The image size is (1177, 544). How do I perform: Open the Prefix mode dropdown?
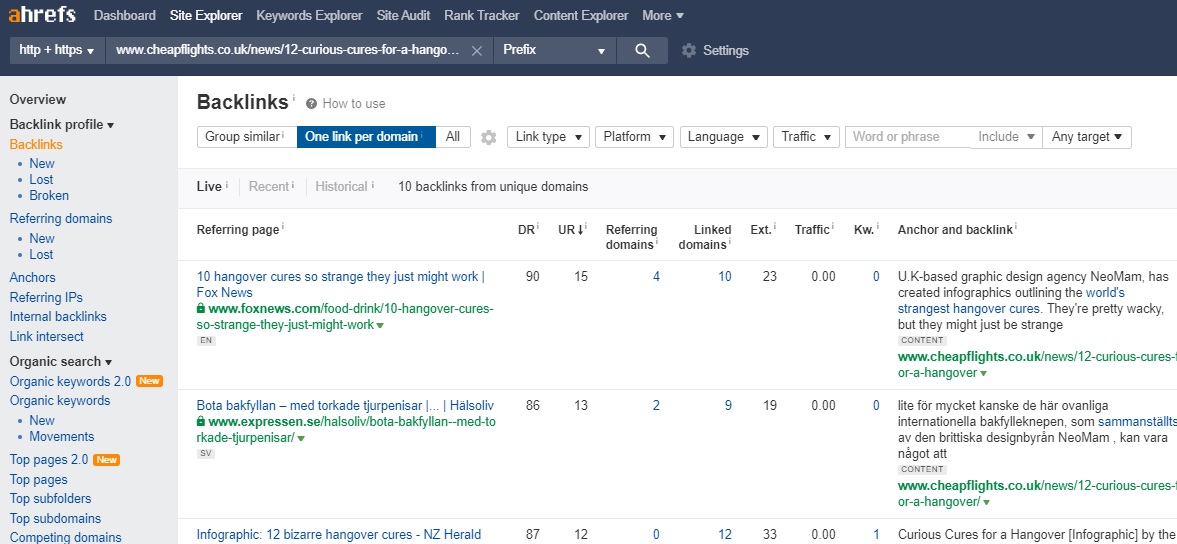[x=554, y=50]
